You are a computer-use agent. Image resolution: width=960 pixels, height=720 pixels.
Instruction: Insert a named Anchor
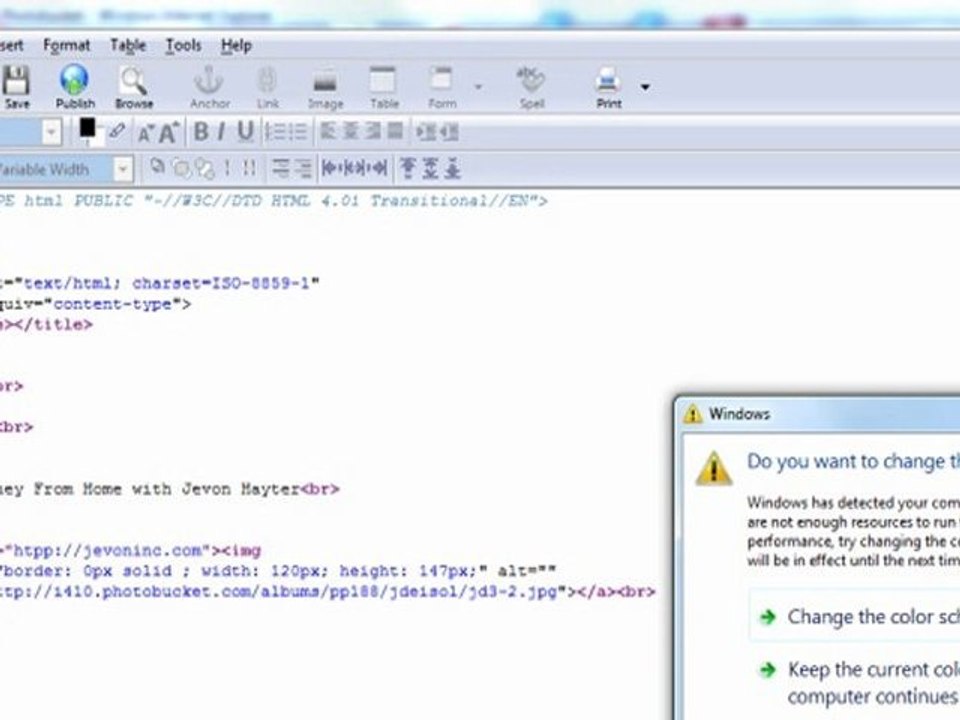(209, 80)
